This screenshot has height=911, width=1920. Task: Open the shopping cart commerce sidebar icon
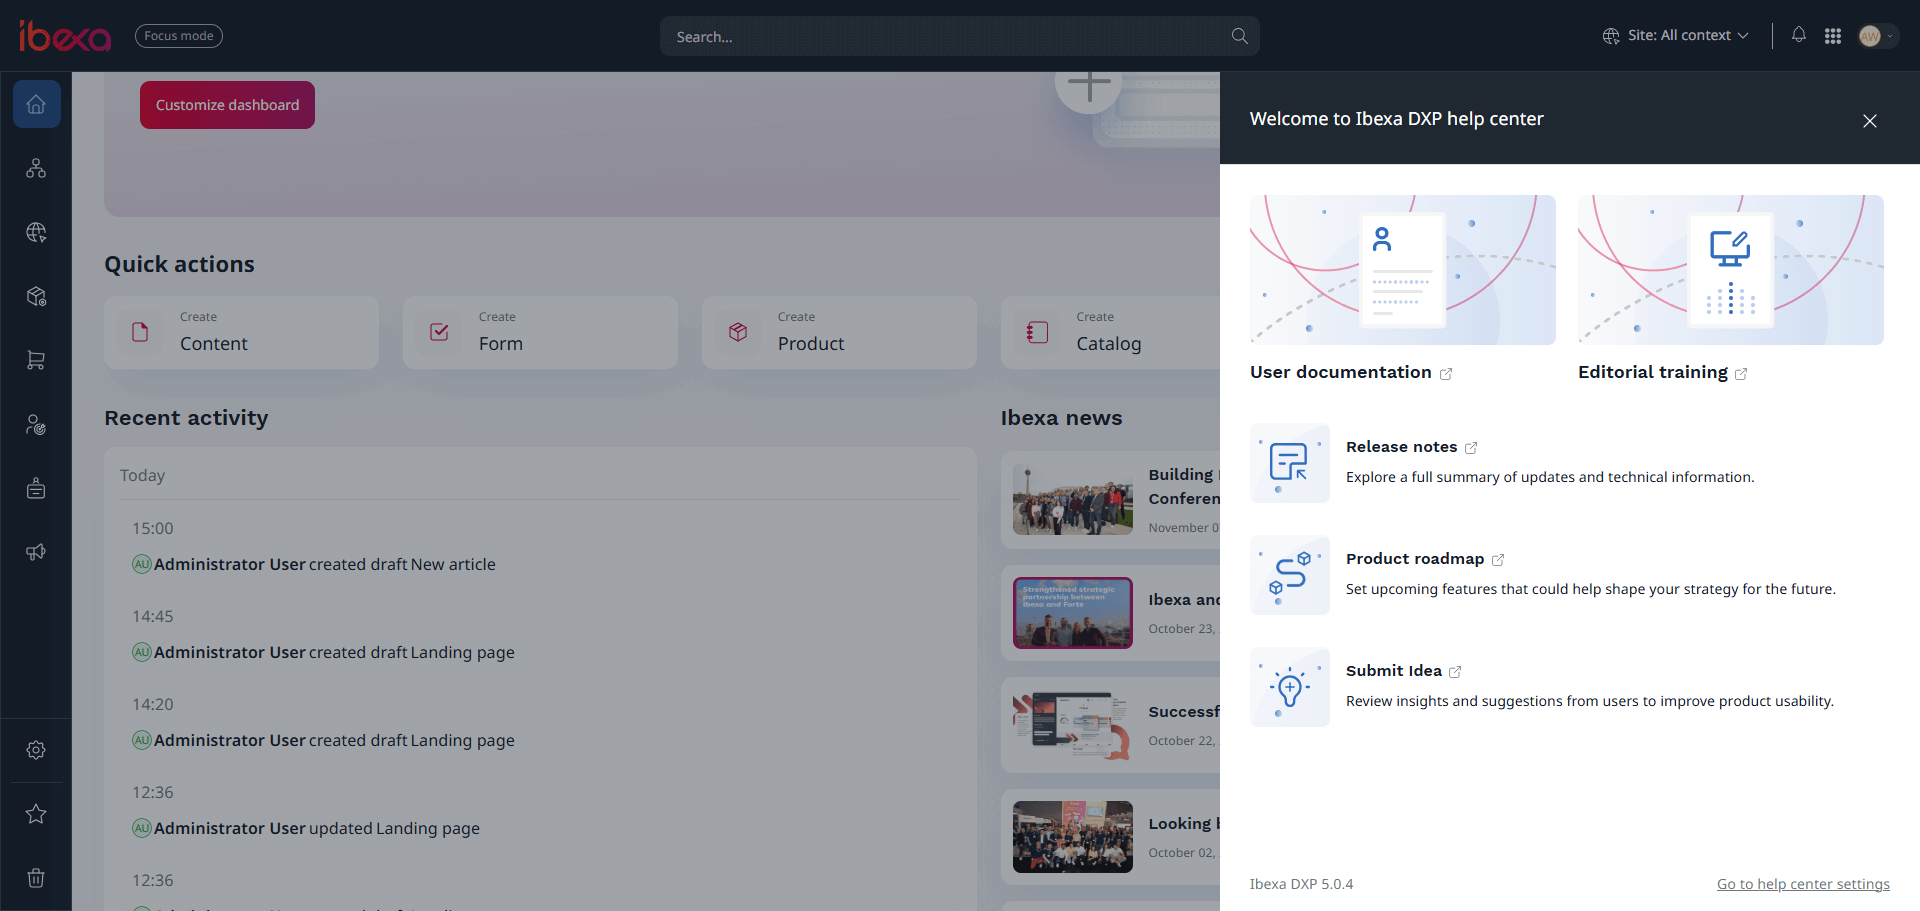pyautogui.click(x=36, y=360)
